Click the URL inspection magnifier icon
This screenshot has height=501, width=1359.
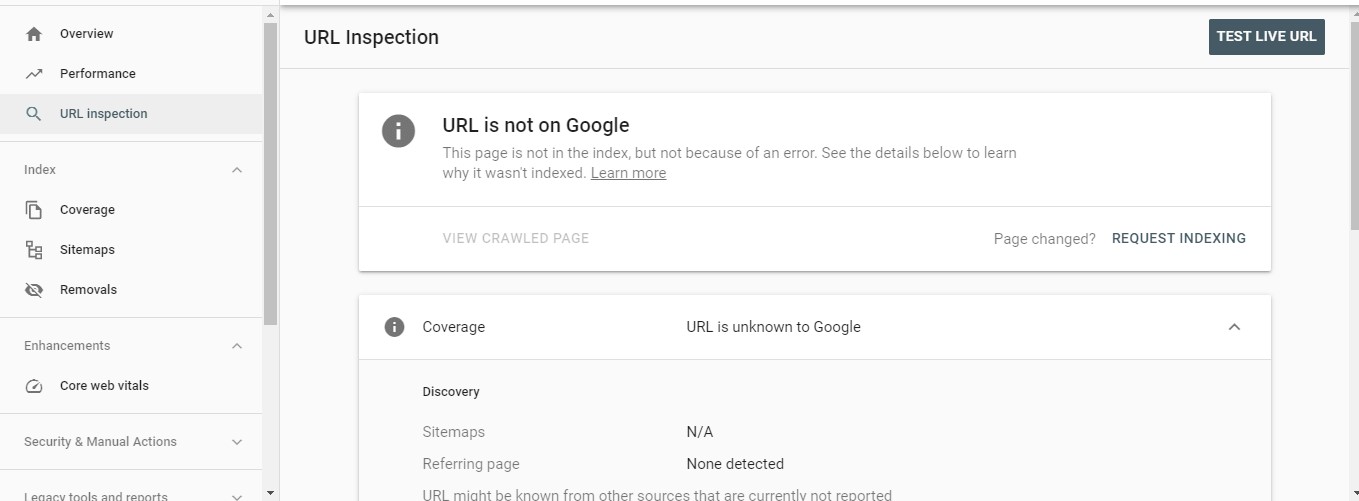pyautogui.click(x=34, y=114)
